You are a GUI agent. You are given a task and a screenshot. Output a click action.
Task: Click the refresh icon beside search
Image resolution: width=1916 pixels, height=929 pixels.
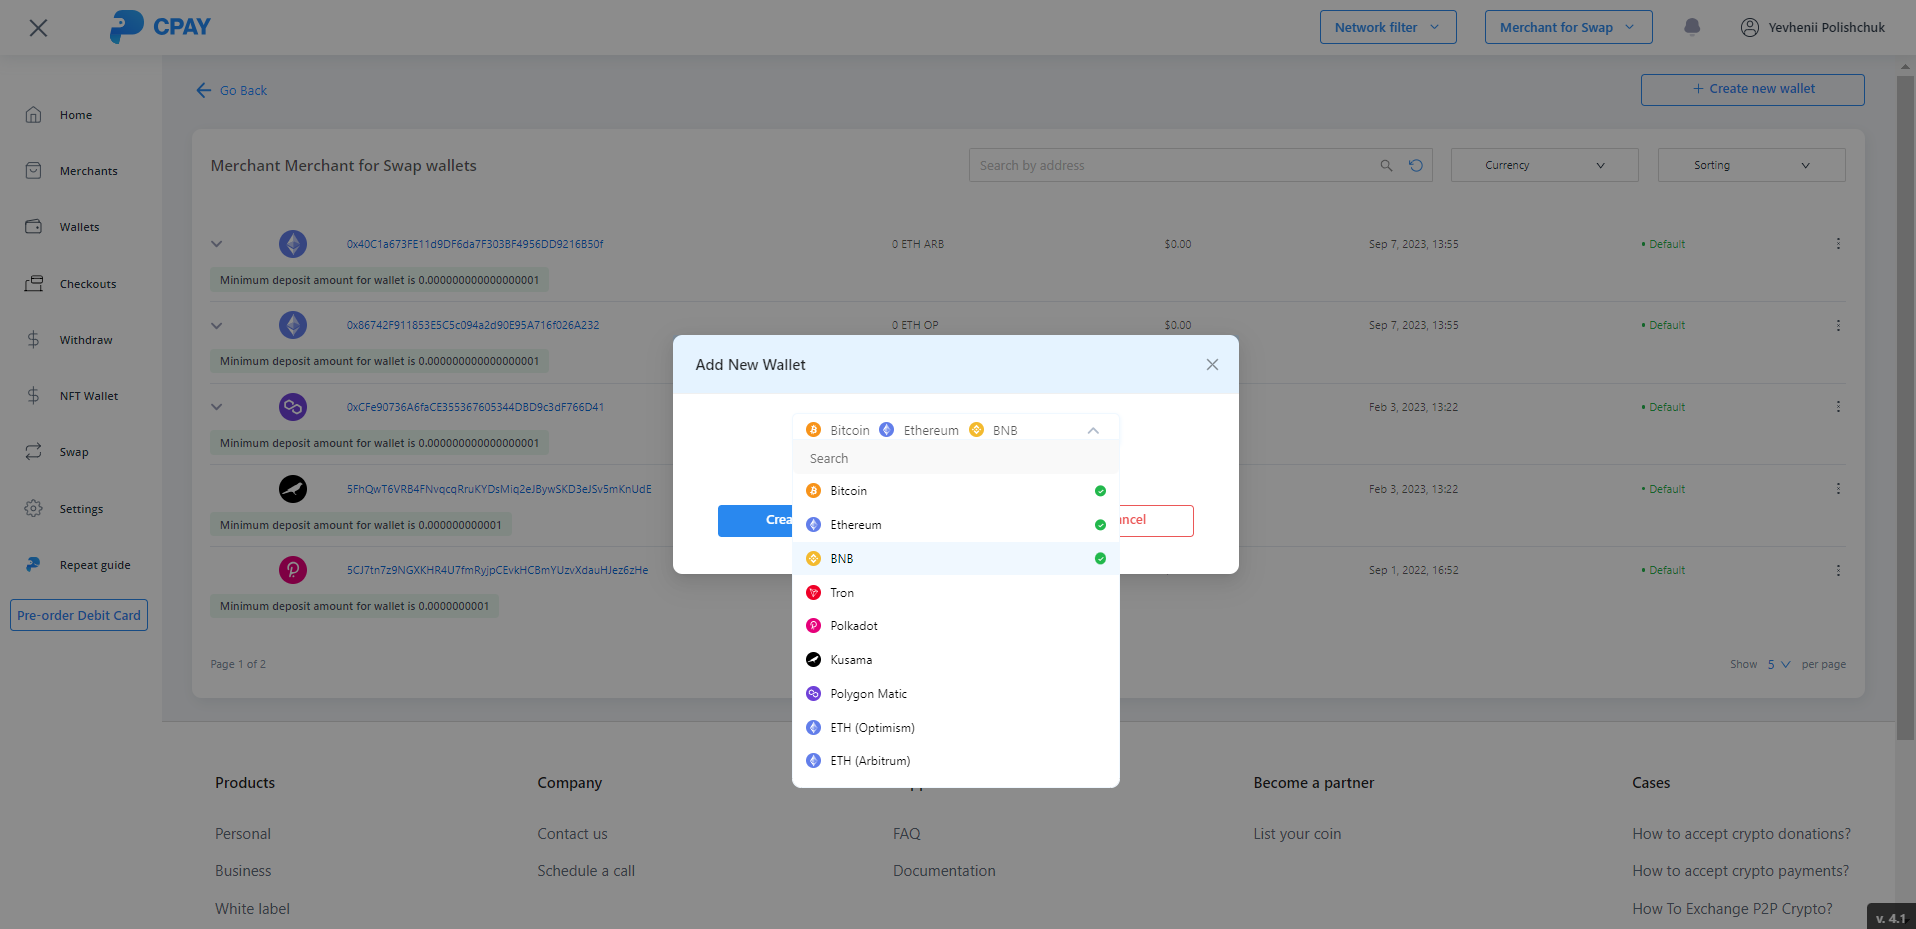click(x=1416, y=166)
